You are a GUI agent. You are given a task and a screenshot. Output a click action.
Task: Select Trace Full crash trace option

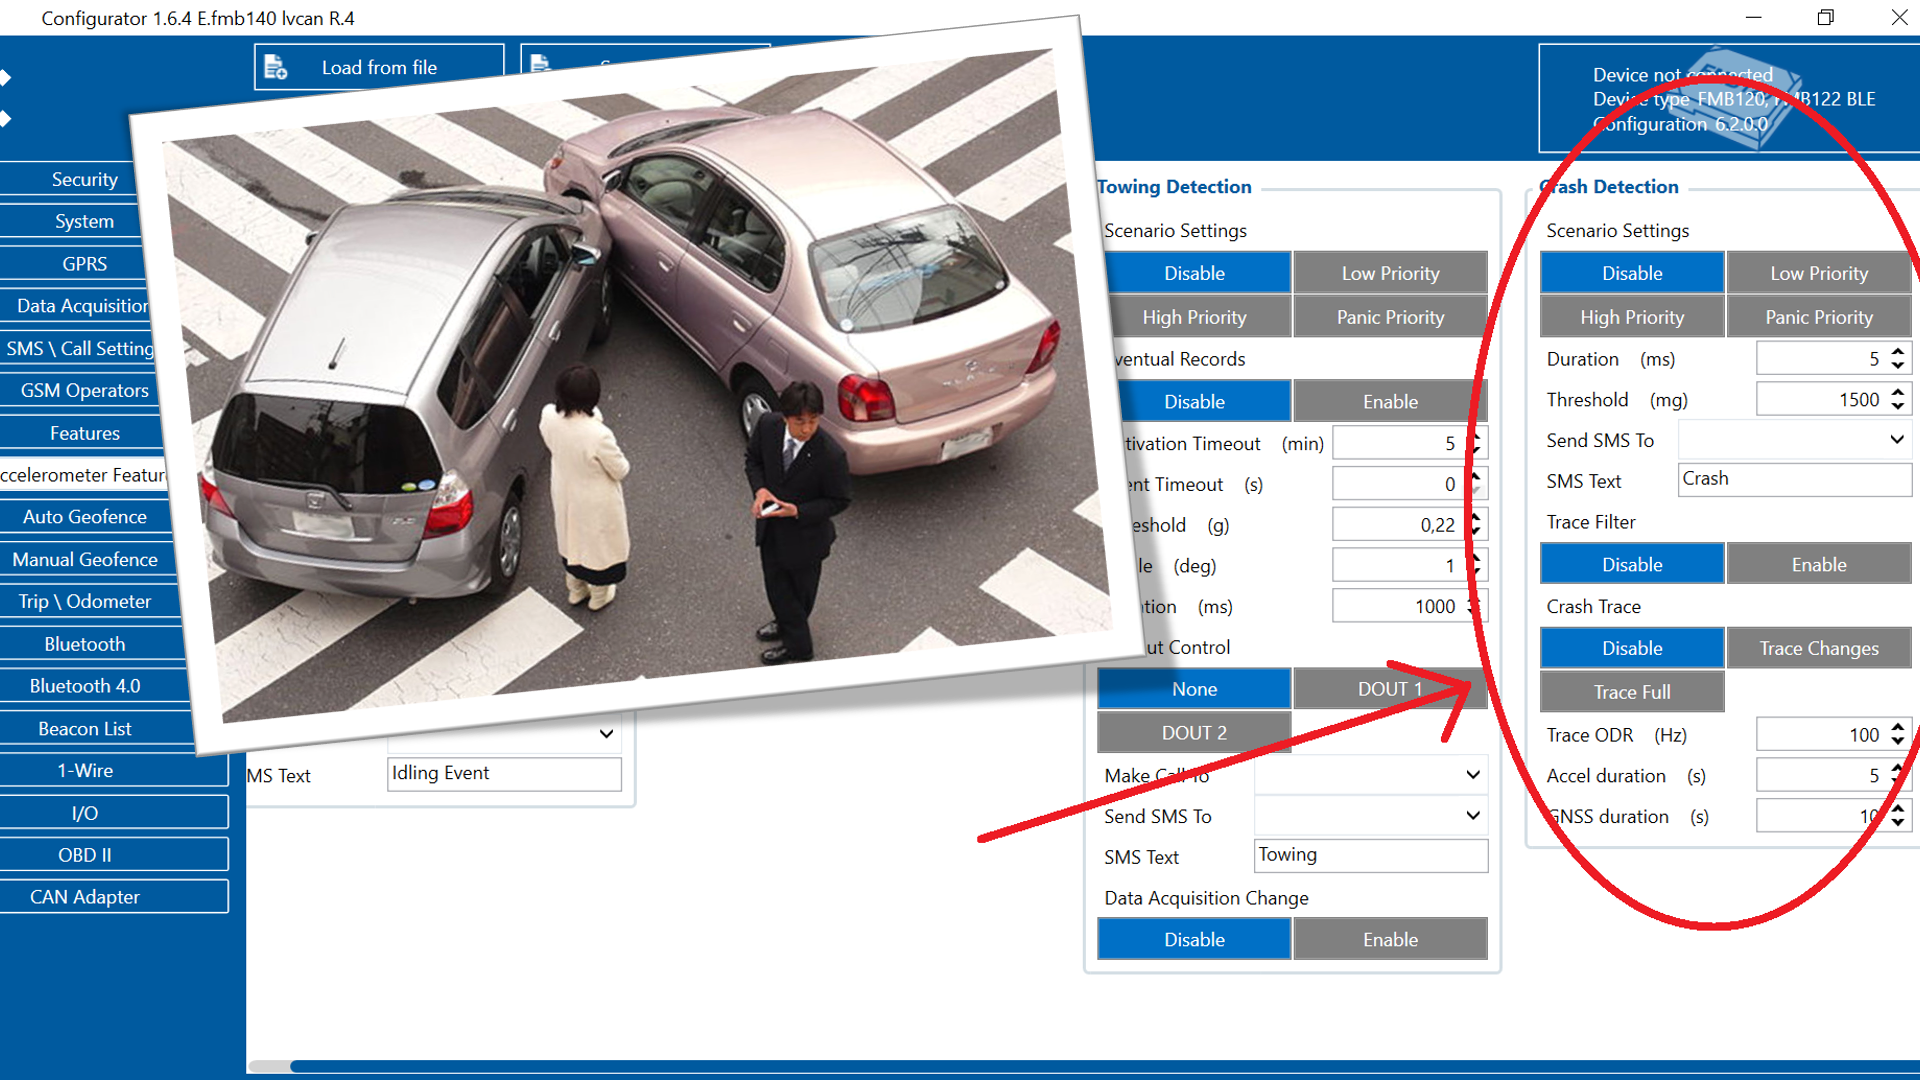pyautogui.click(x=1631, y=691)
